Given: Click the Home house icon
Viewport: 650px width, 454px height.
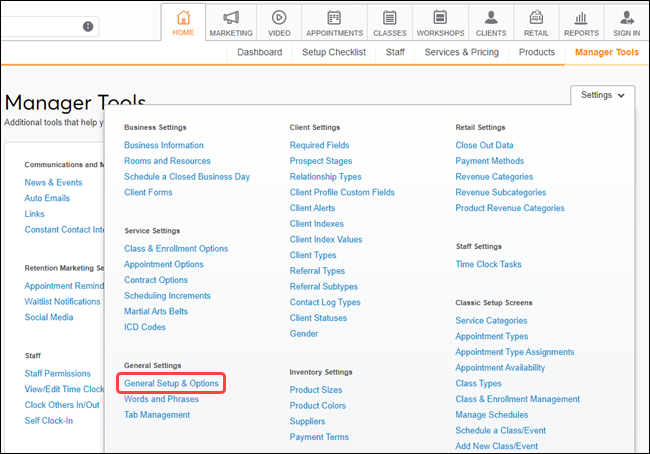Looking at the screenshot, I should click(x=182, y=18).
